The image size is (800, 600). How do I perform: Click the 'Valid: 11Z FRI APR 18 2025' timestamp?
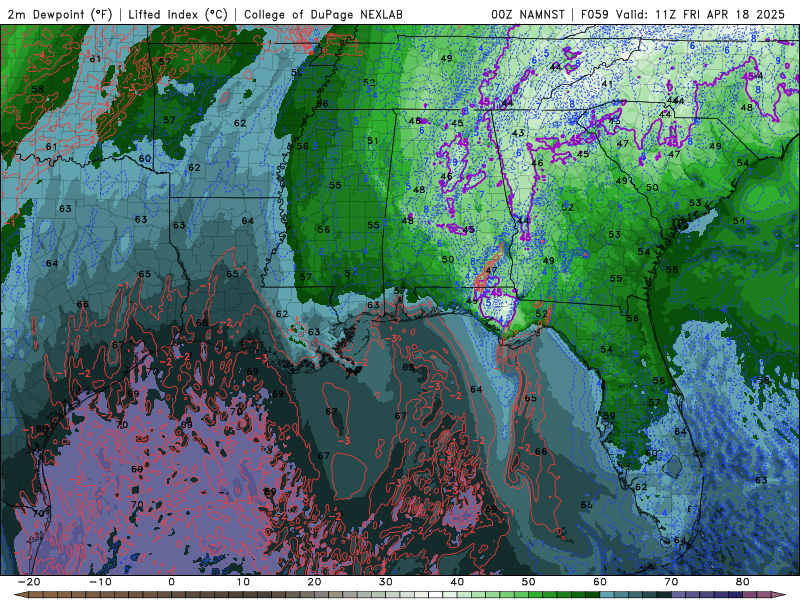pos(700,14)
